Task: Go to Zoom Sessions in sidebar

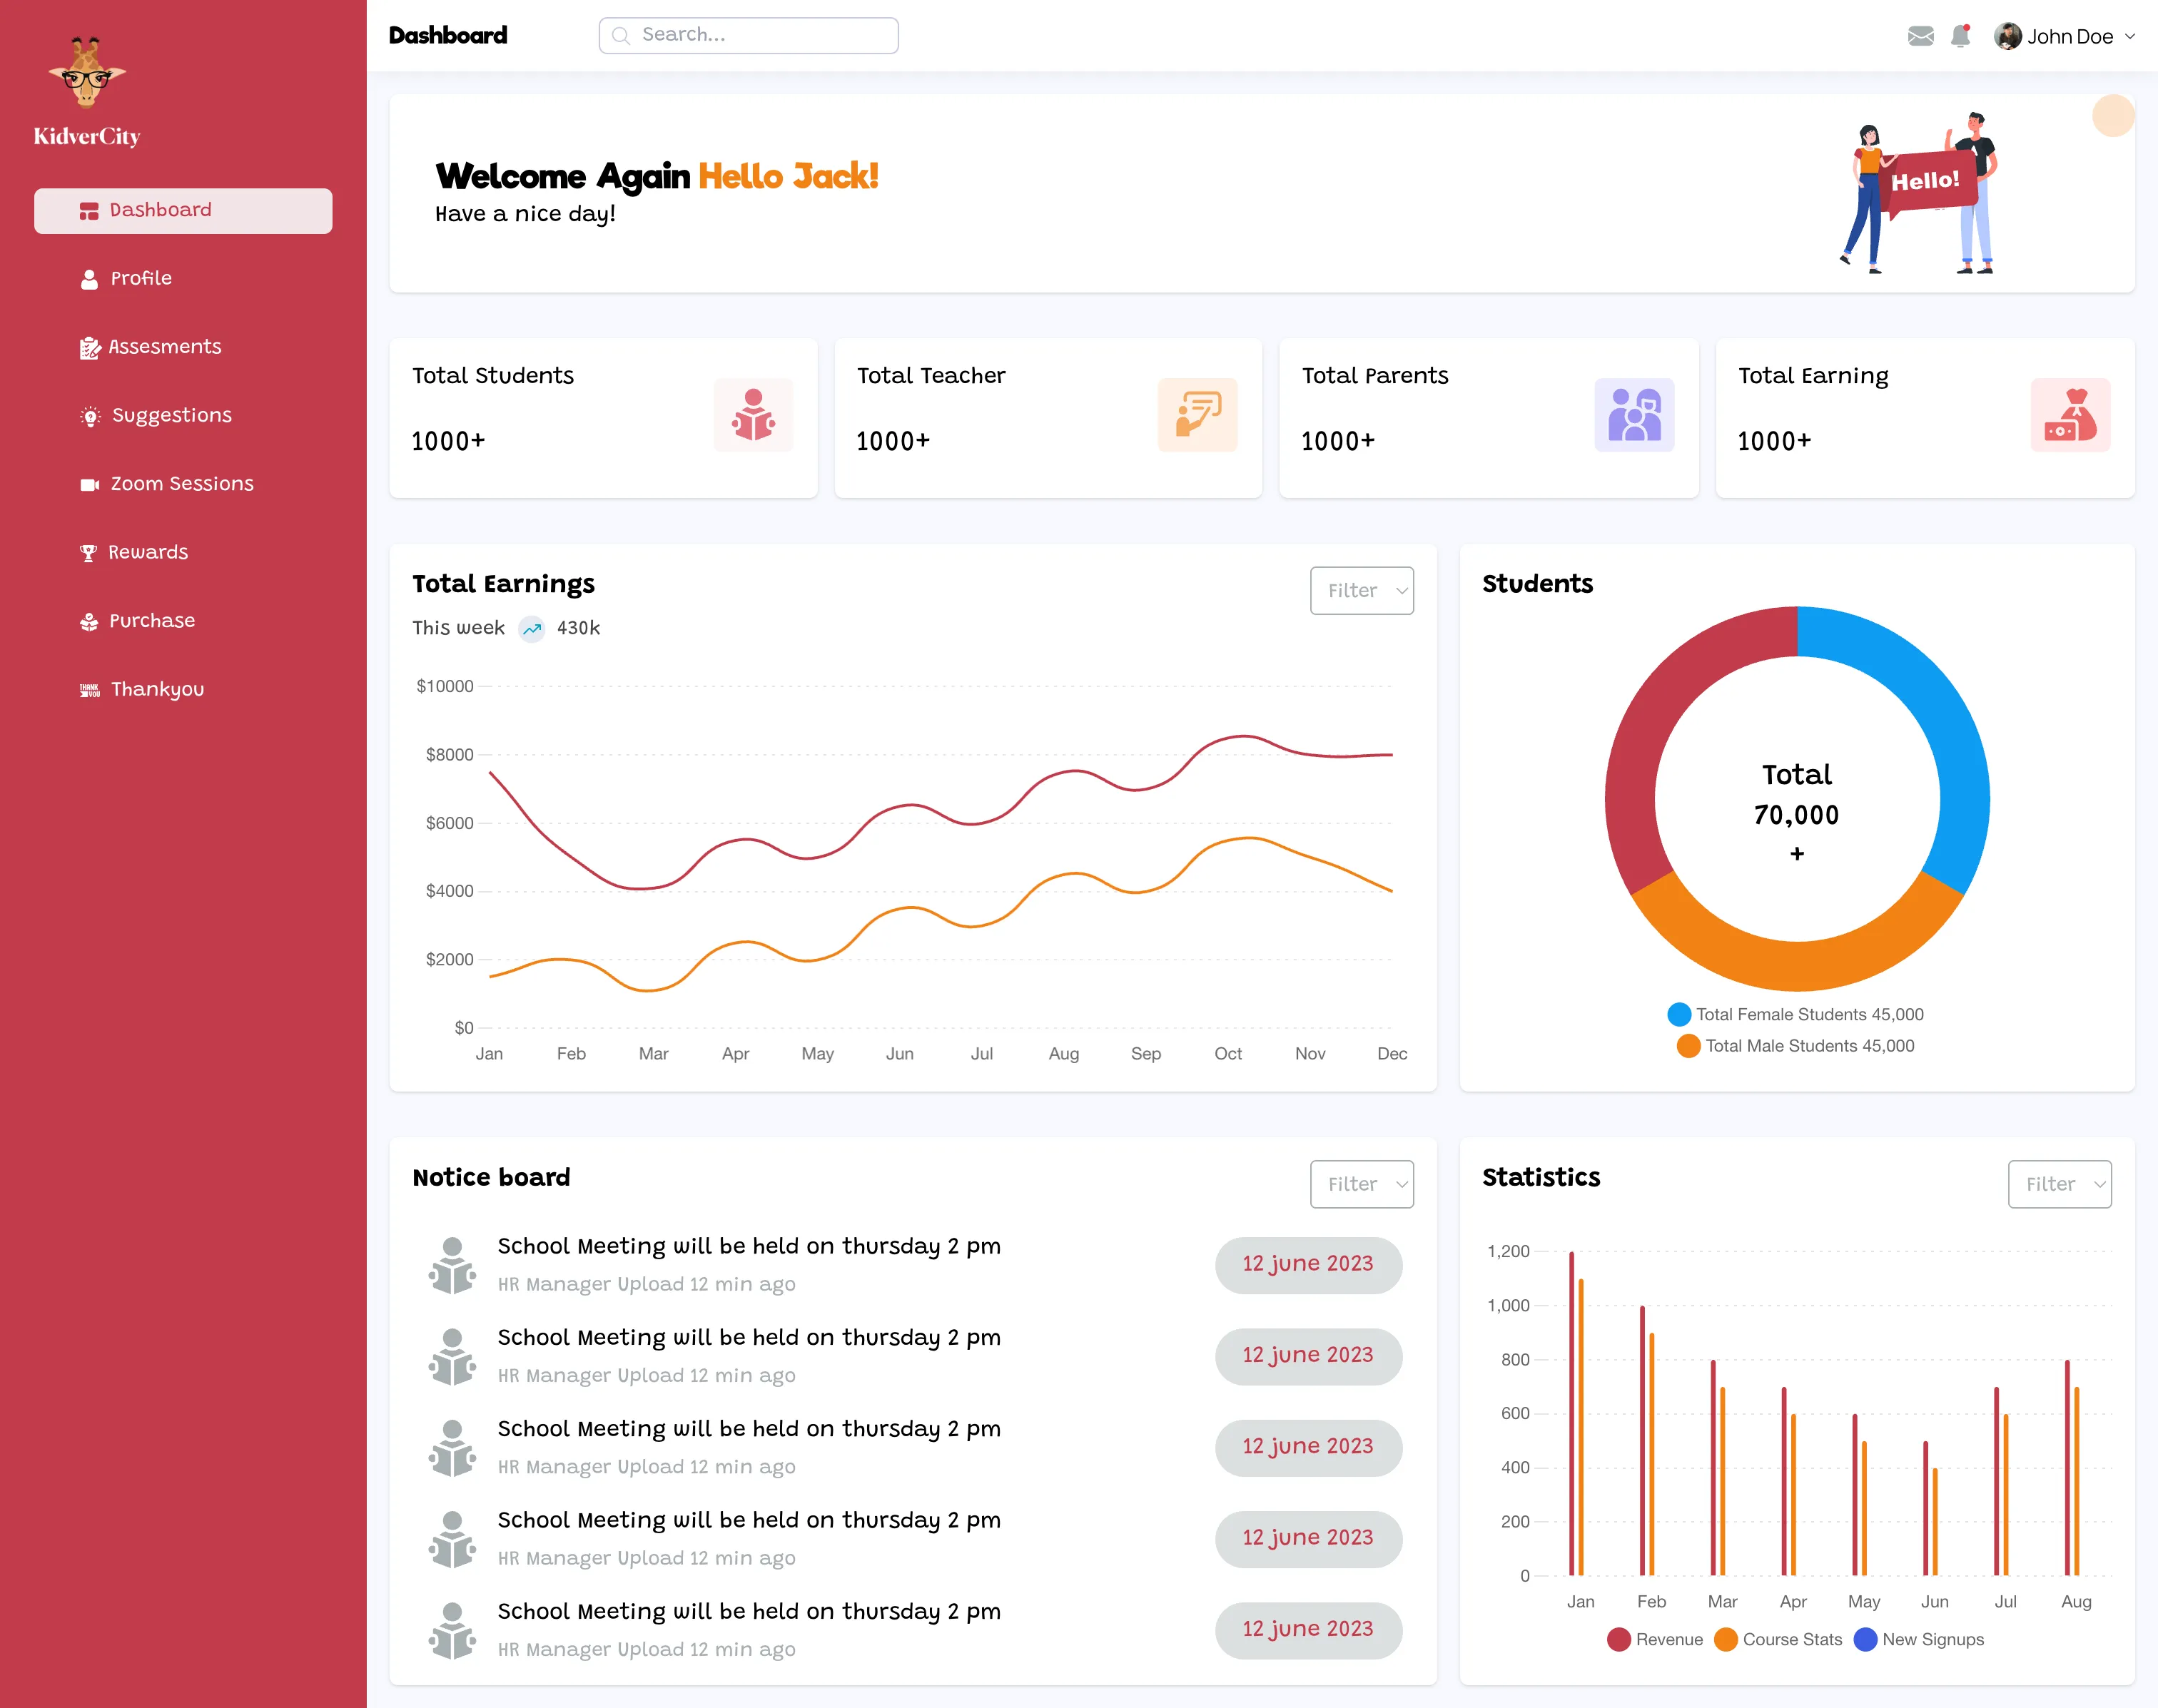Action: [x=181, y=484]
